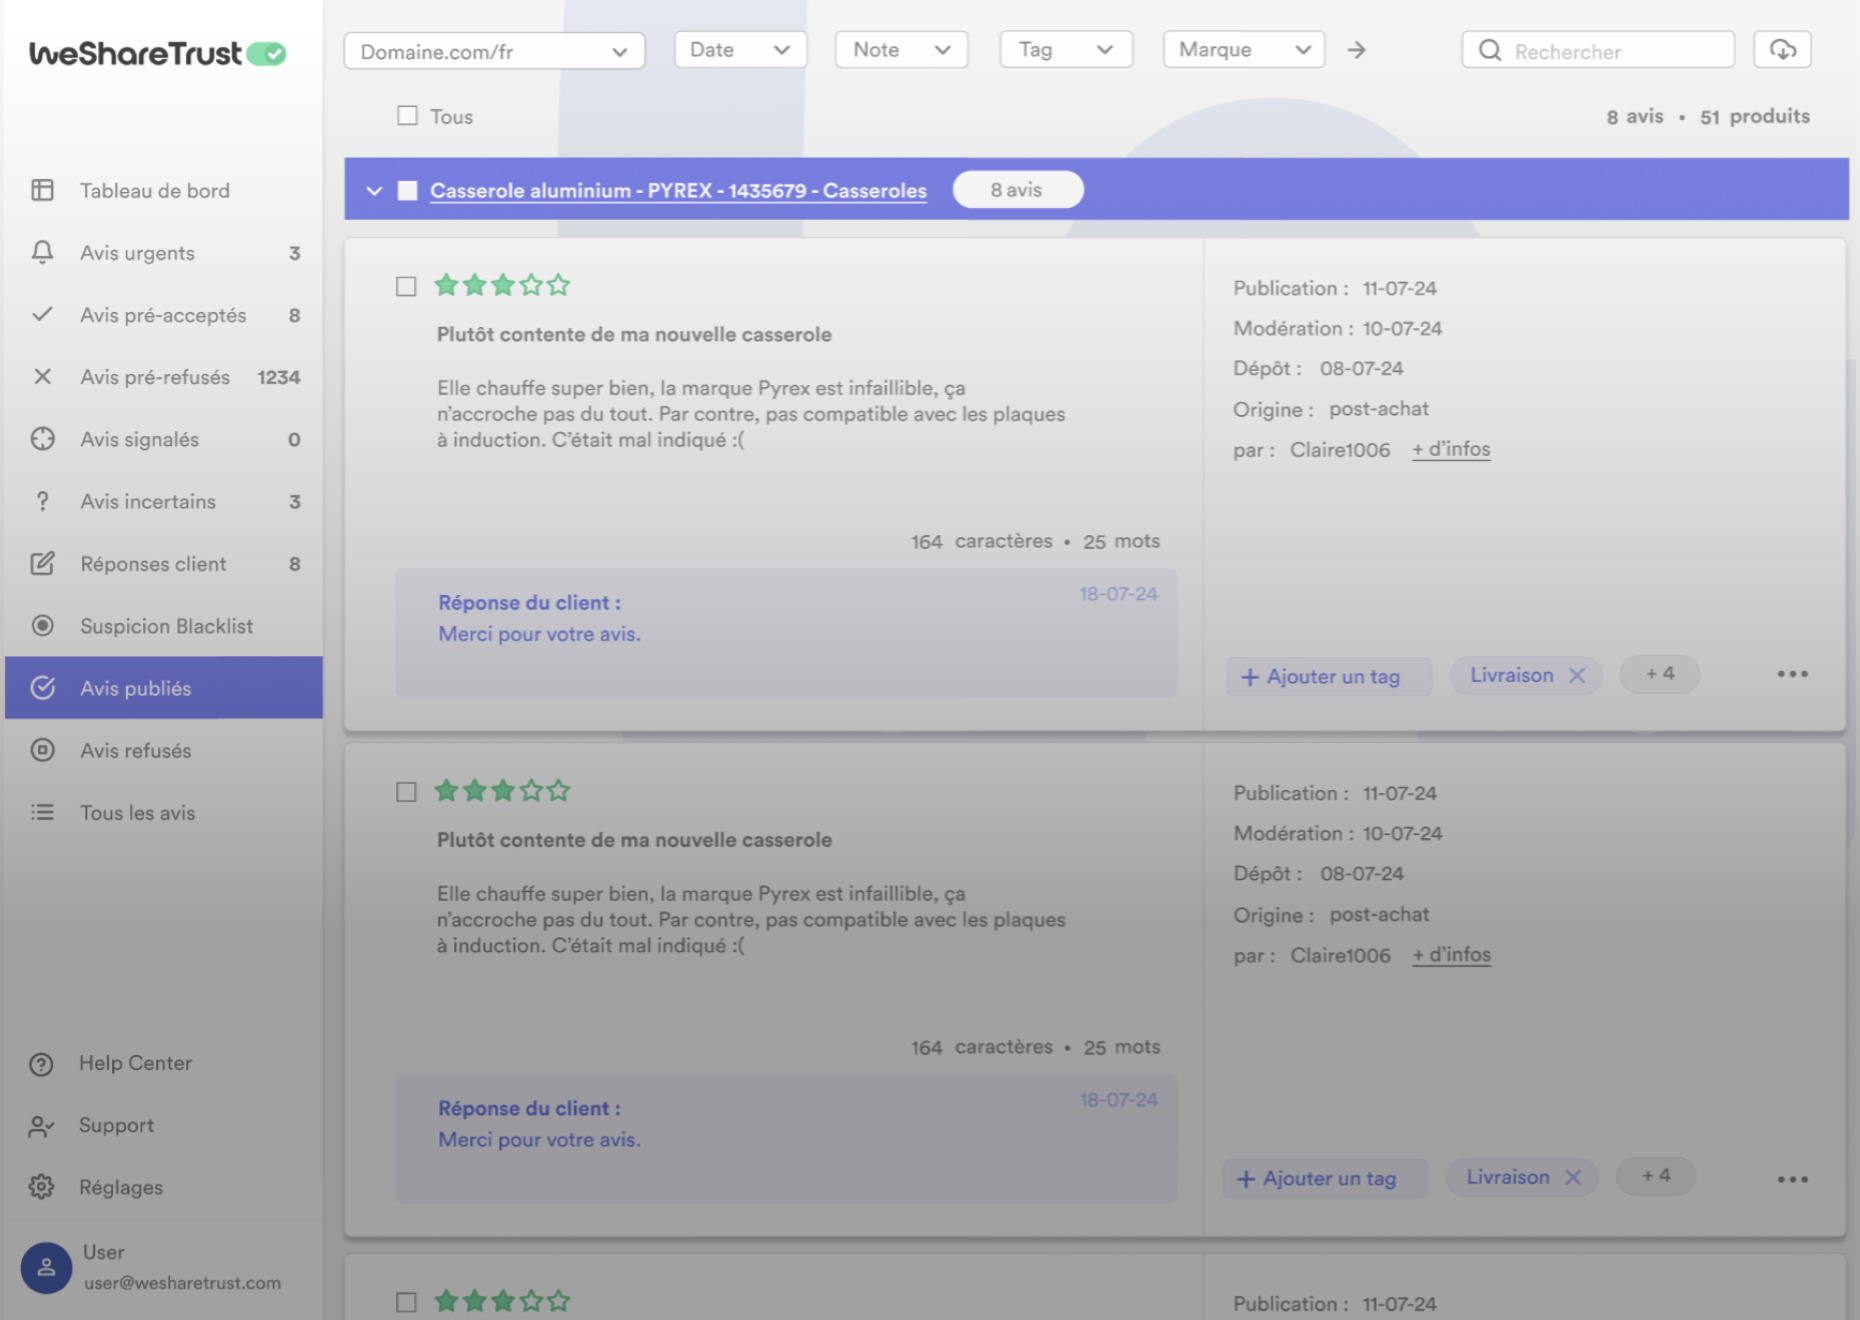Click the Réglages gear icon
Image resolution: width=1860 pixels, height=1320 pixels.
(41, 1187)
